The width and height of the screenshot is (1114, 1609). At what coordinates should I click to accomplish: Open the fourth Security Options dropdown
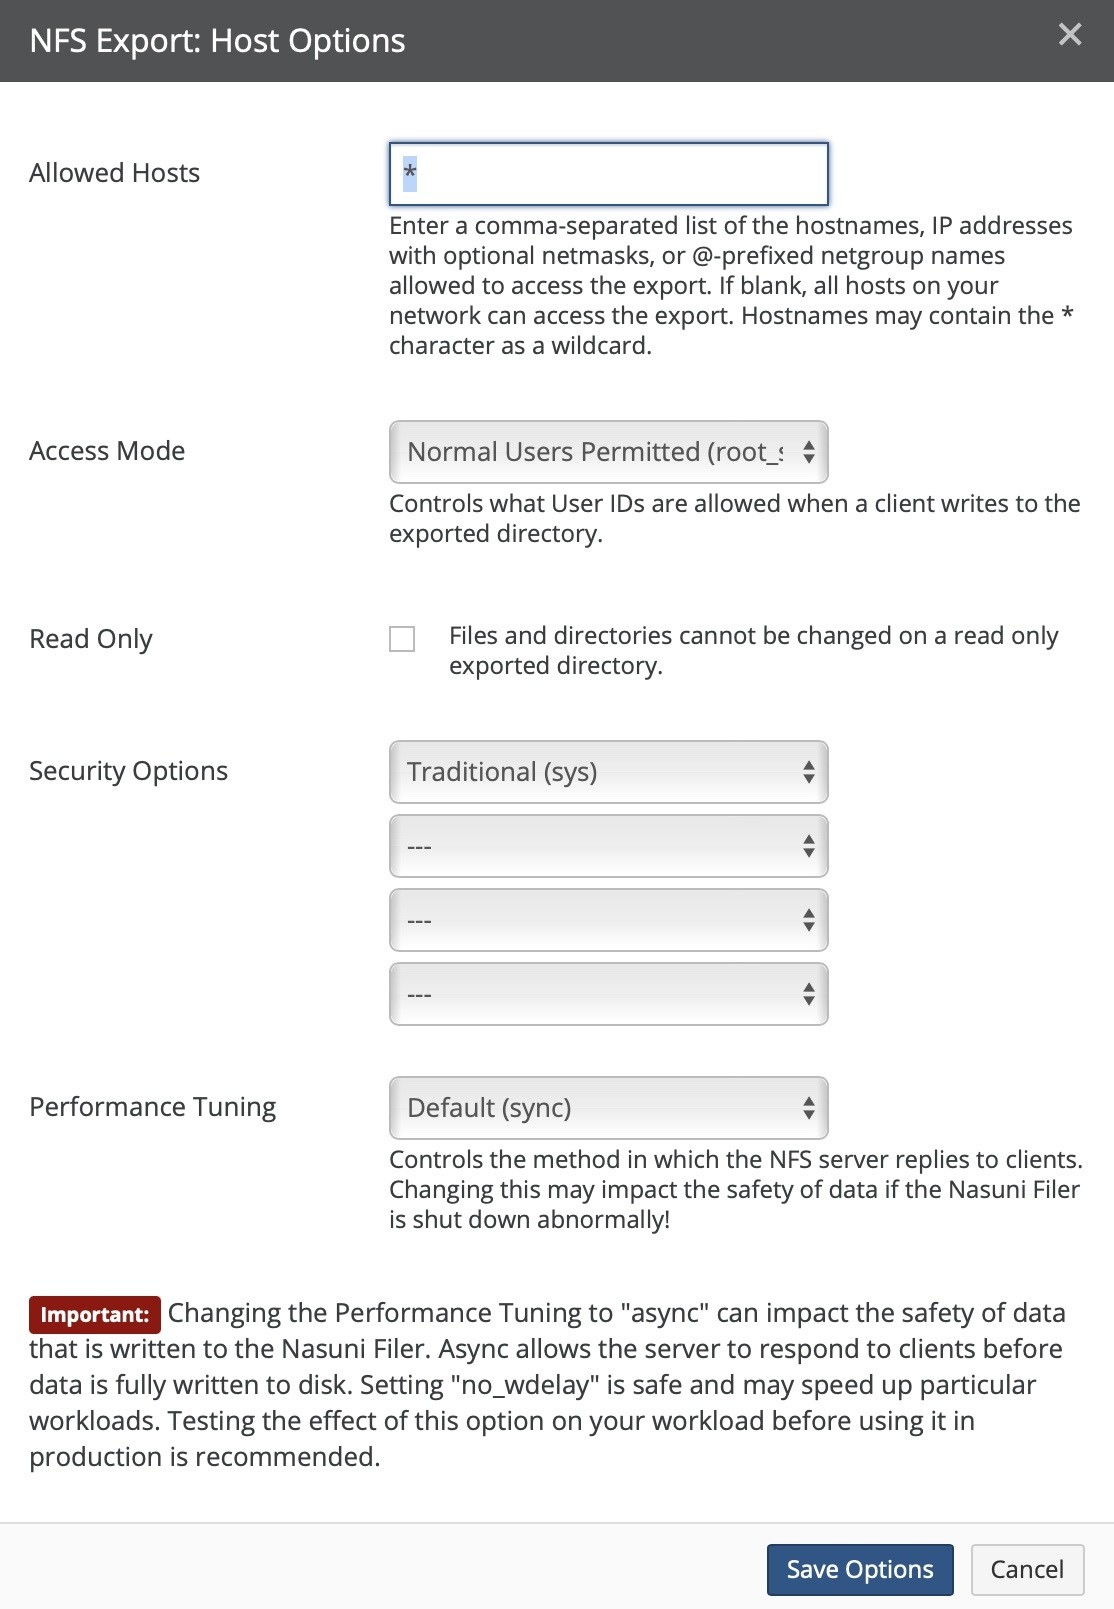click(x=608, y=994)
